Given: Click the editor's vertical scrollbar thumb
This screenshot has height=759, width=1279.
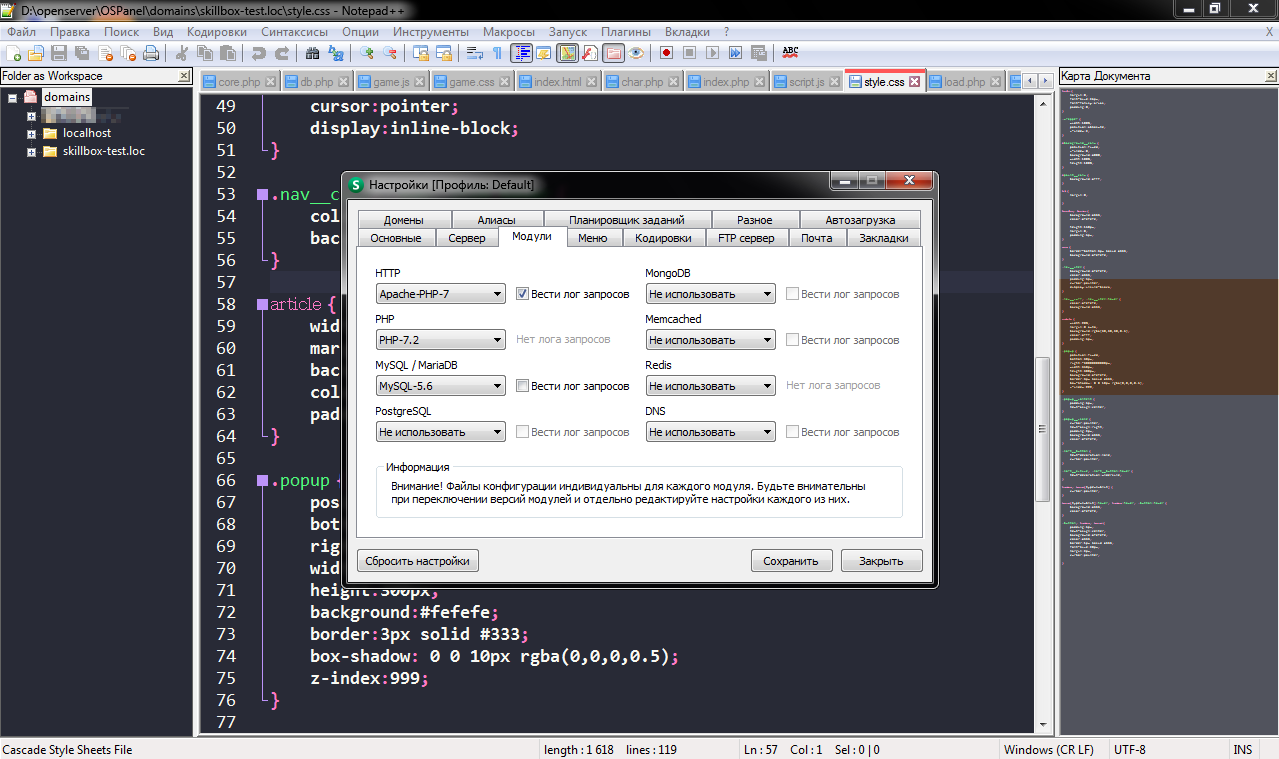Looking at the screenshot, I should [x=1043, y=412].
